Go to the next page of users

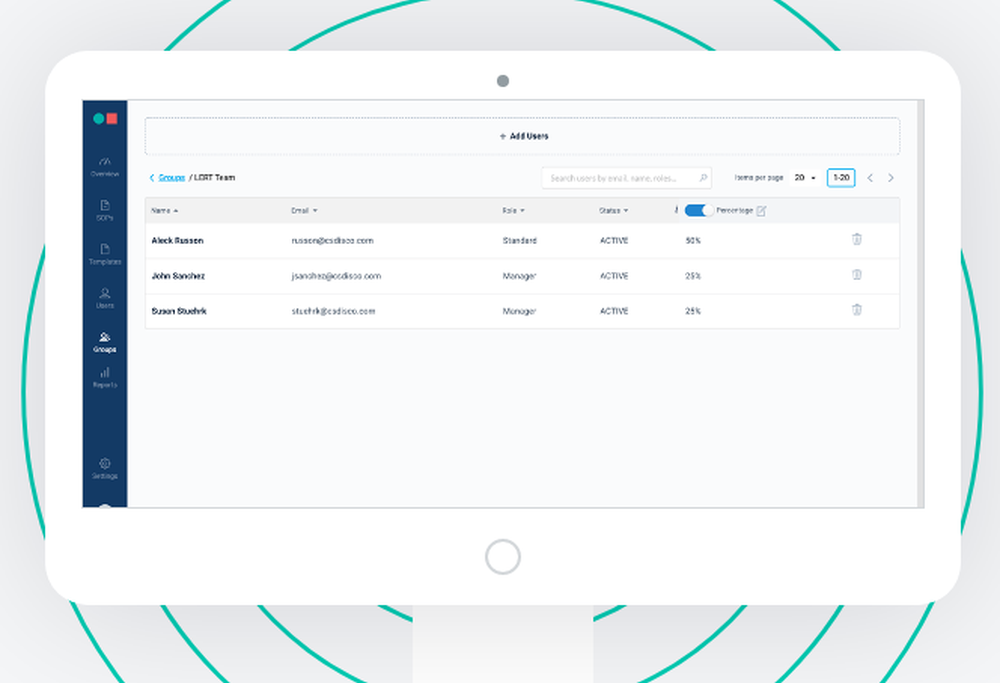click(891, 178)
